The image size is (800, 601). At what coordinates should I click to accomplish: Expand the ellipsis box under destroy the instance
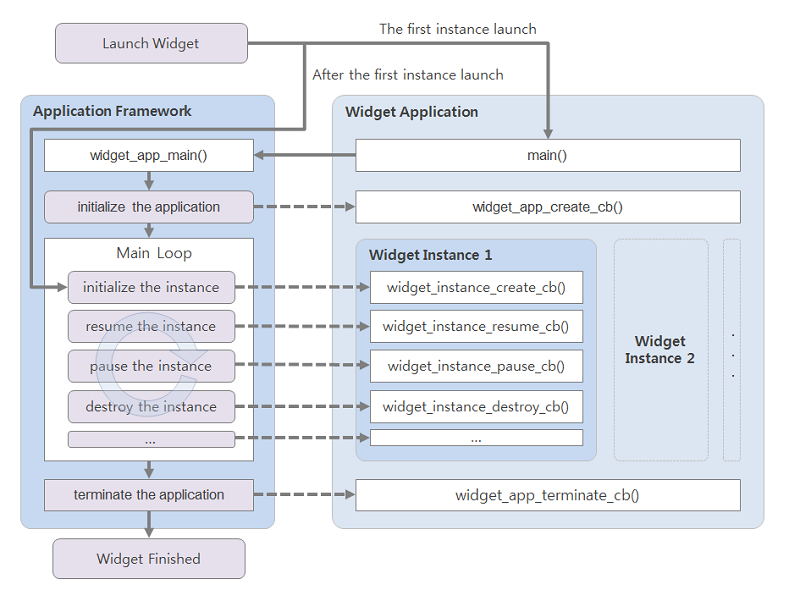coord(150,438)
